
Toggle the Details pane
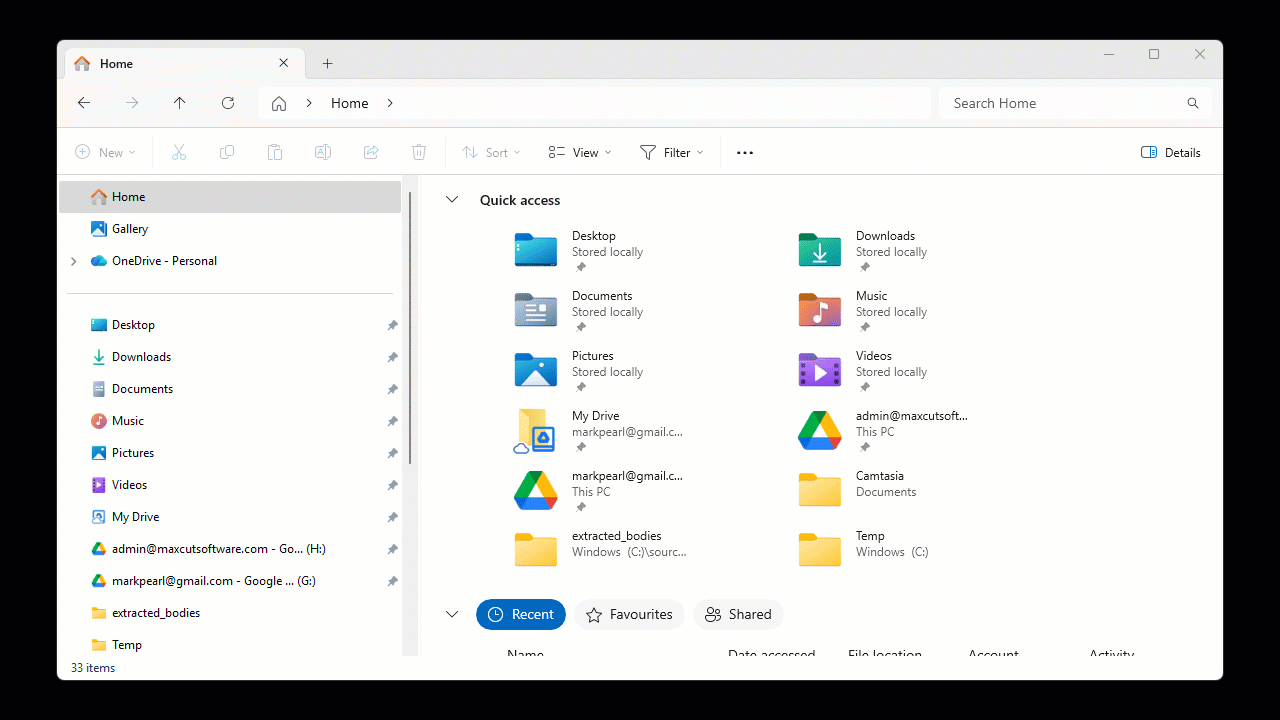coord(1170,152)
